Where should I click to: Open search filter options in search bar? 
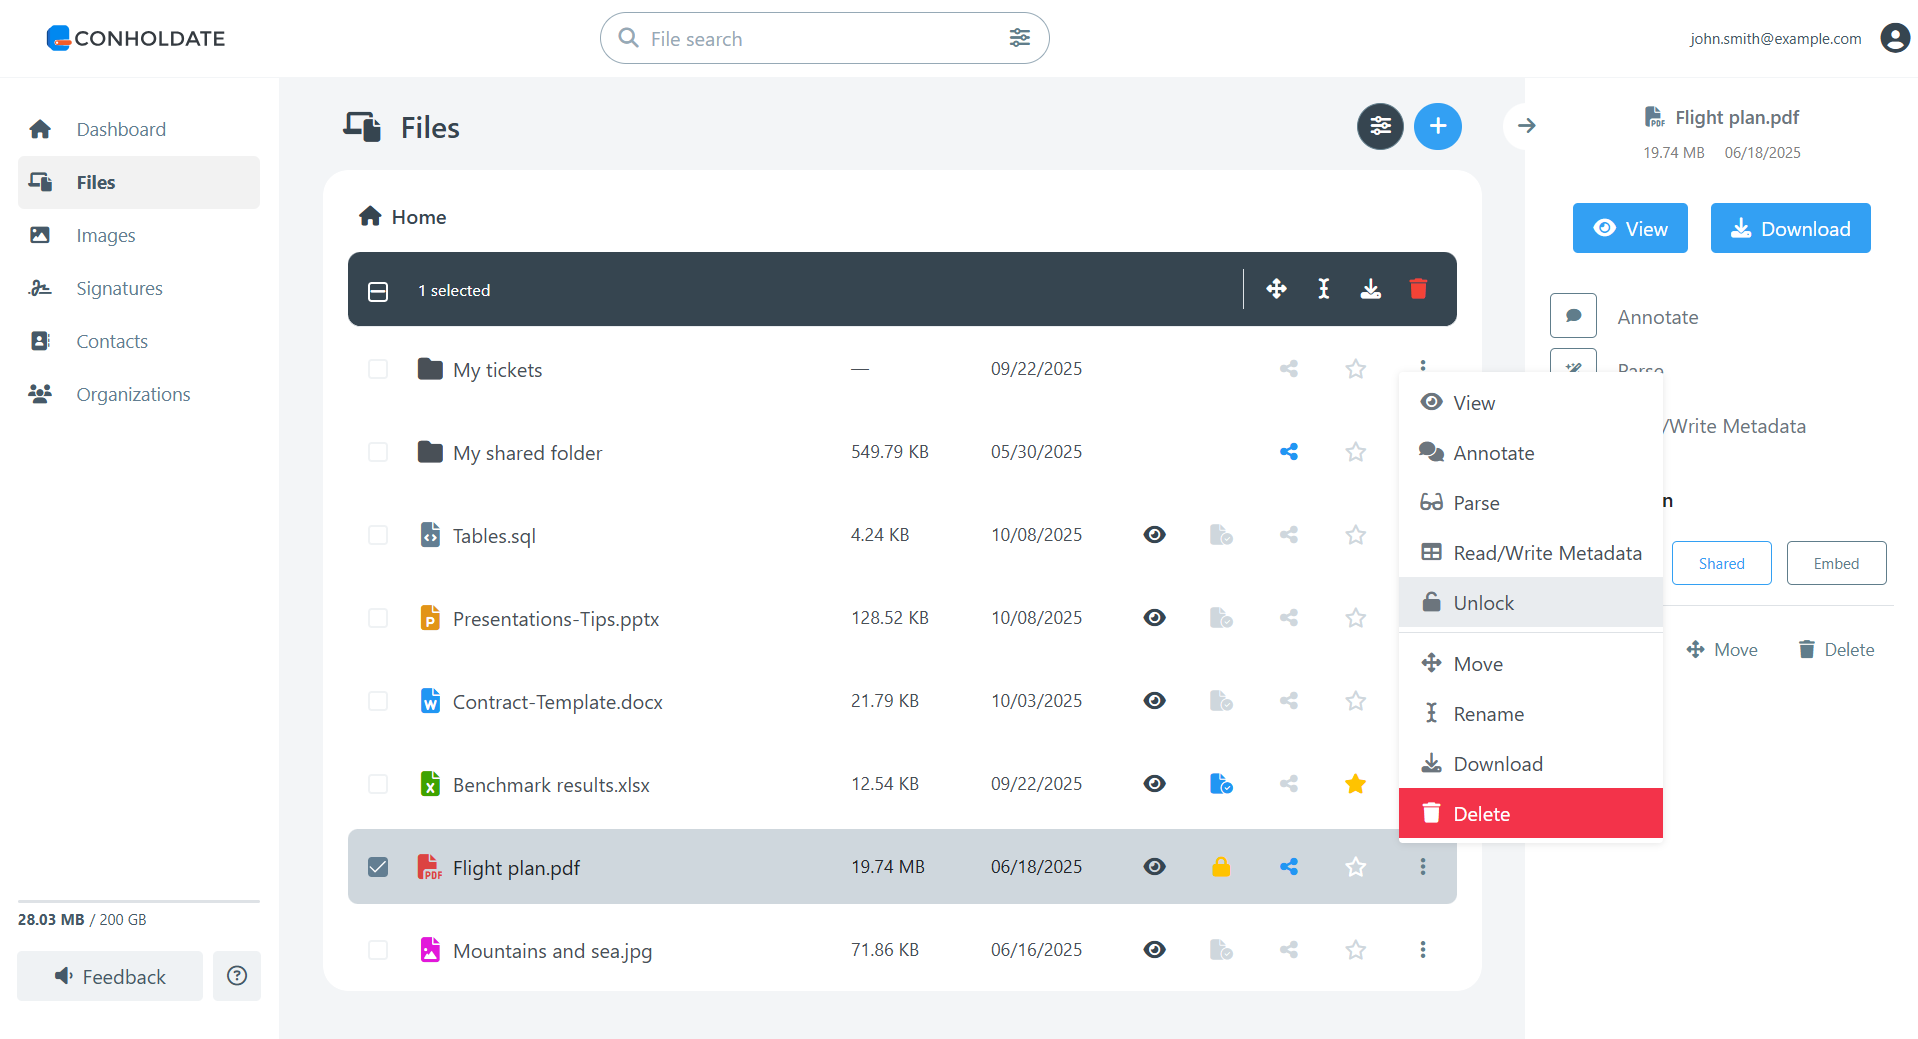(x=1019, y=38)
